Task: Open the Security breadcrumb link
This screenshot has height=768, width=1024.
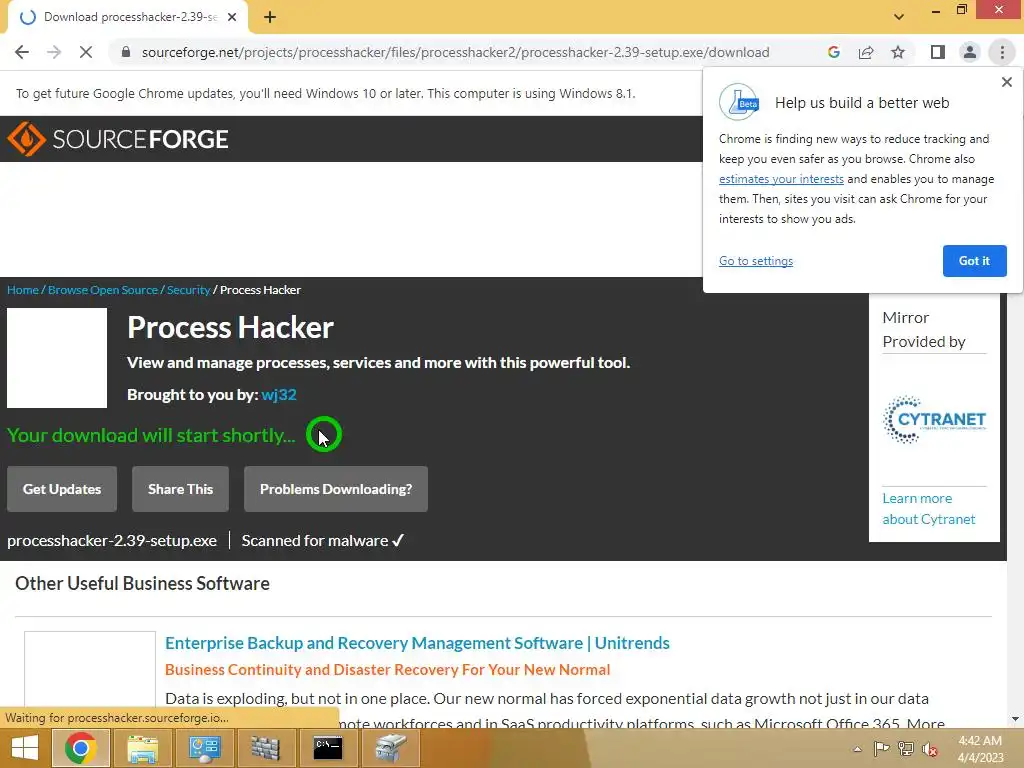Action: [x=188, y=290]
